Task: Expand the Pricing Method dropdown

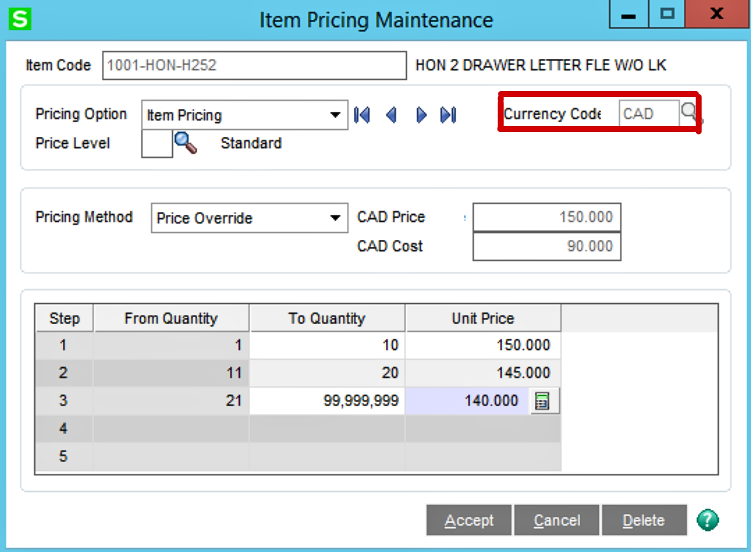Action: coord(335,218)
